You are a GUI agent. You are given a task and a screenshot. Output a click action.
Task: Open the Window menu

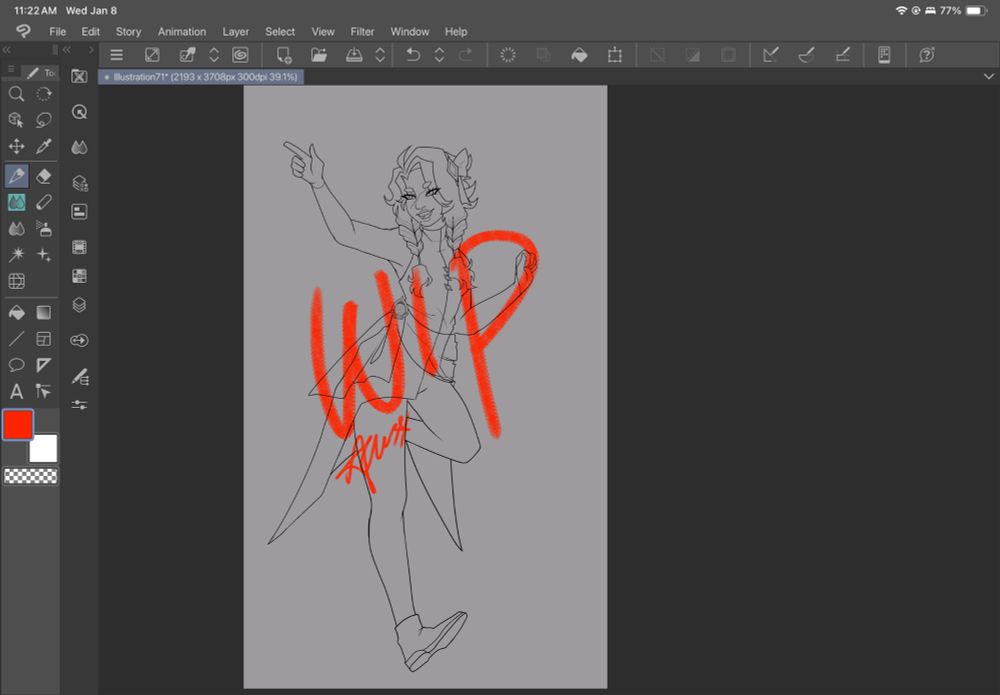409,31
